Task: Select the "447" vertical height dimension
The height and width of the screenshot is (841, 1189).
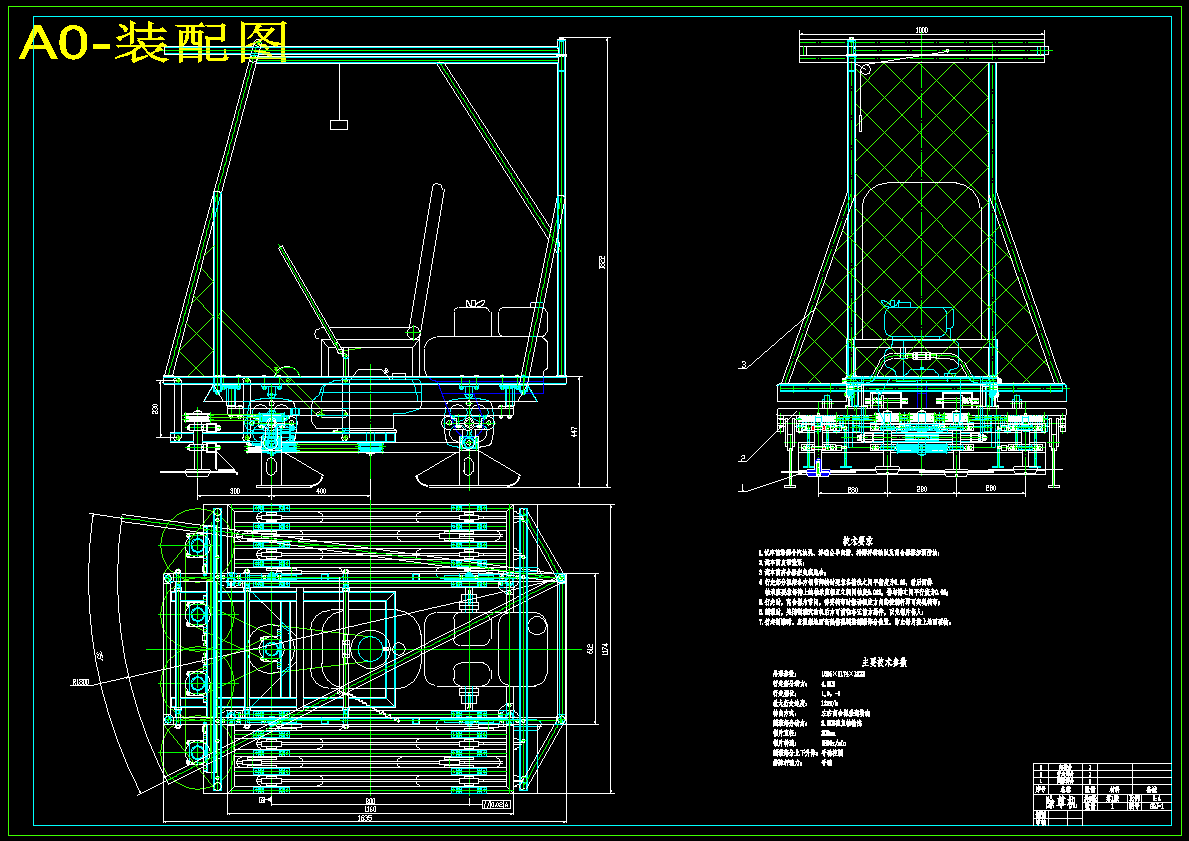Action: point(574,431)
